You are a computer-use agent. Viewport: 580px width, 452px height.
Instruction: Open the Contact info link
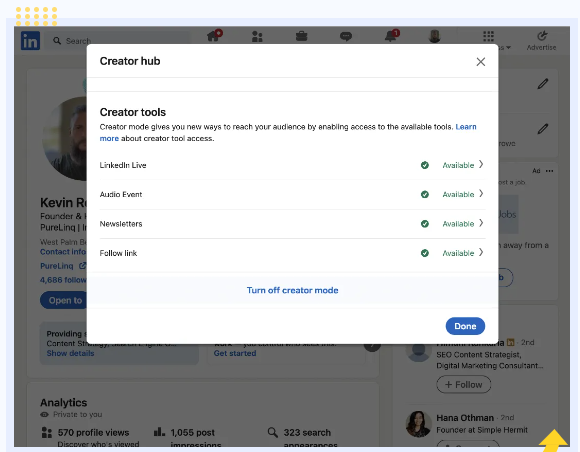pyautogui.click(x=63, y=252)
